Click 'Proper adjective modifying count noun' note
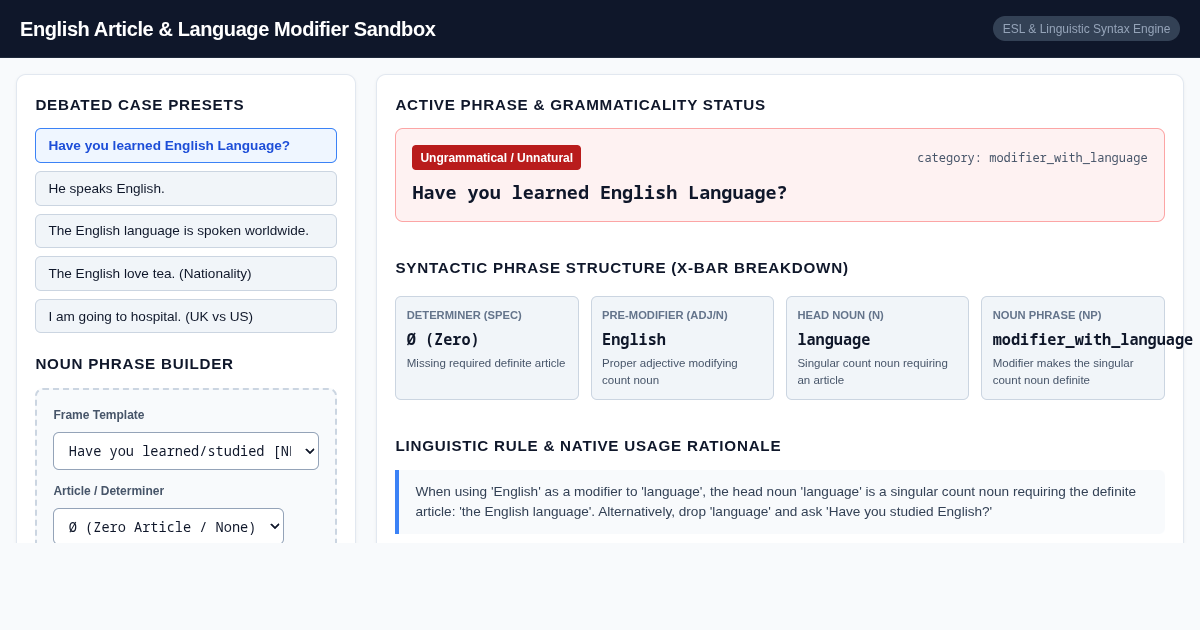 [x=670, y=371]
